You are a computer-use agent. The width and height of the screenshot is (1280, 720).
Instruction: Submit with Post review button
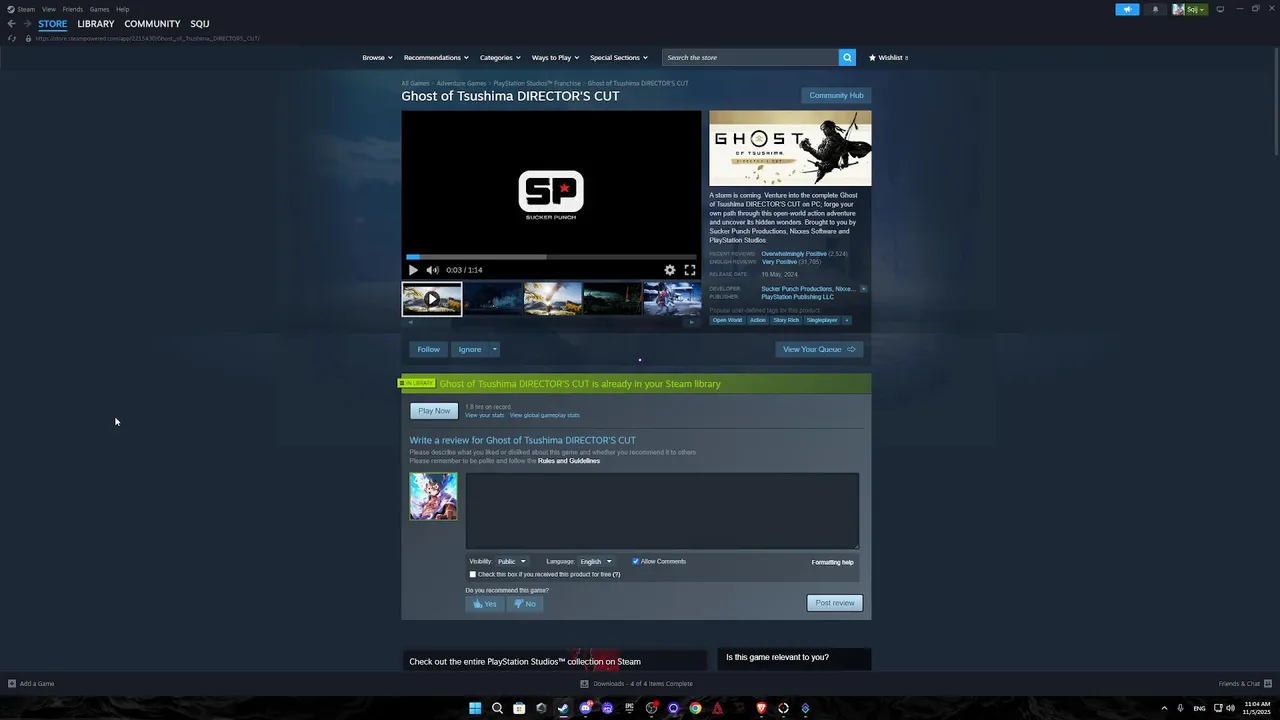coord(835,603)
